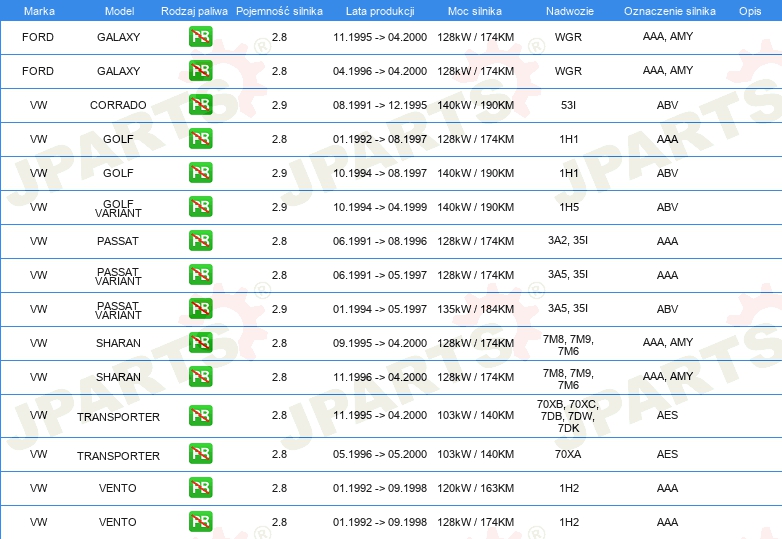Click petrol fuel icon in Galaxy 04.1996 row
This screenshot has width=782, height=539.
pos(200,71)
